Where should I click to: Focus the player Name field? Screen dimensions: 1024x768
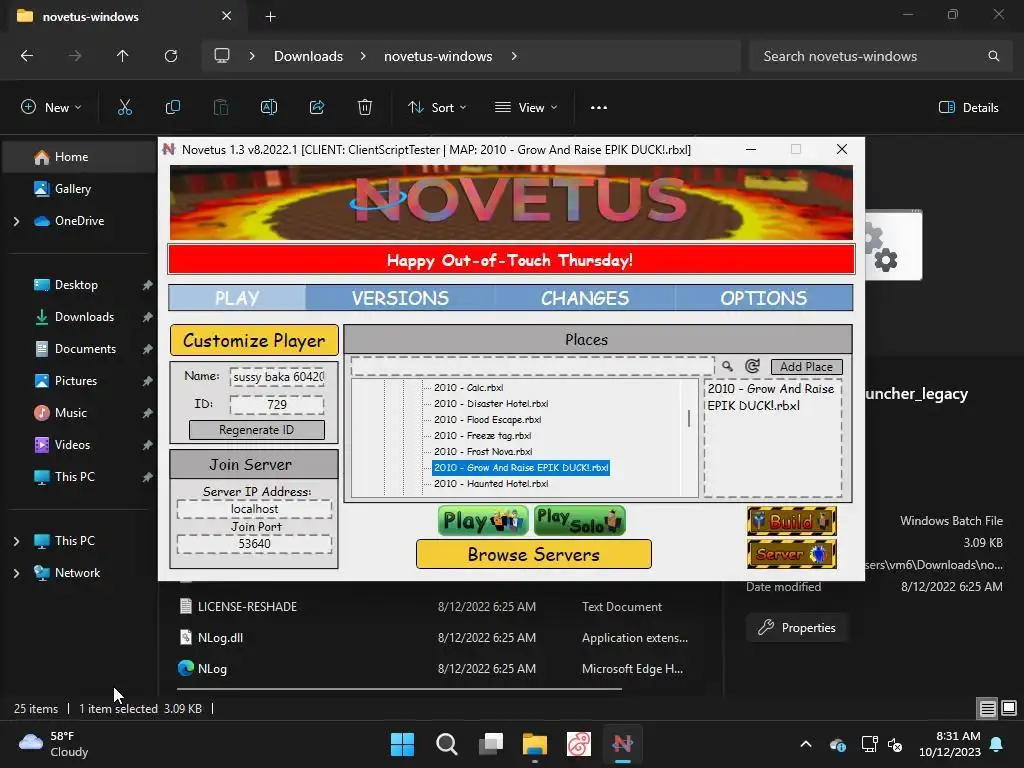tap(277, 377)
